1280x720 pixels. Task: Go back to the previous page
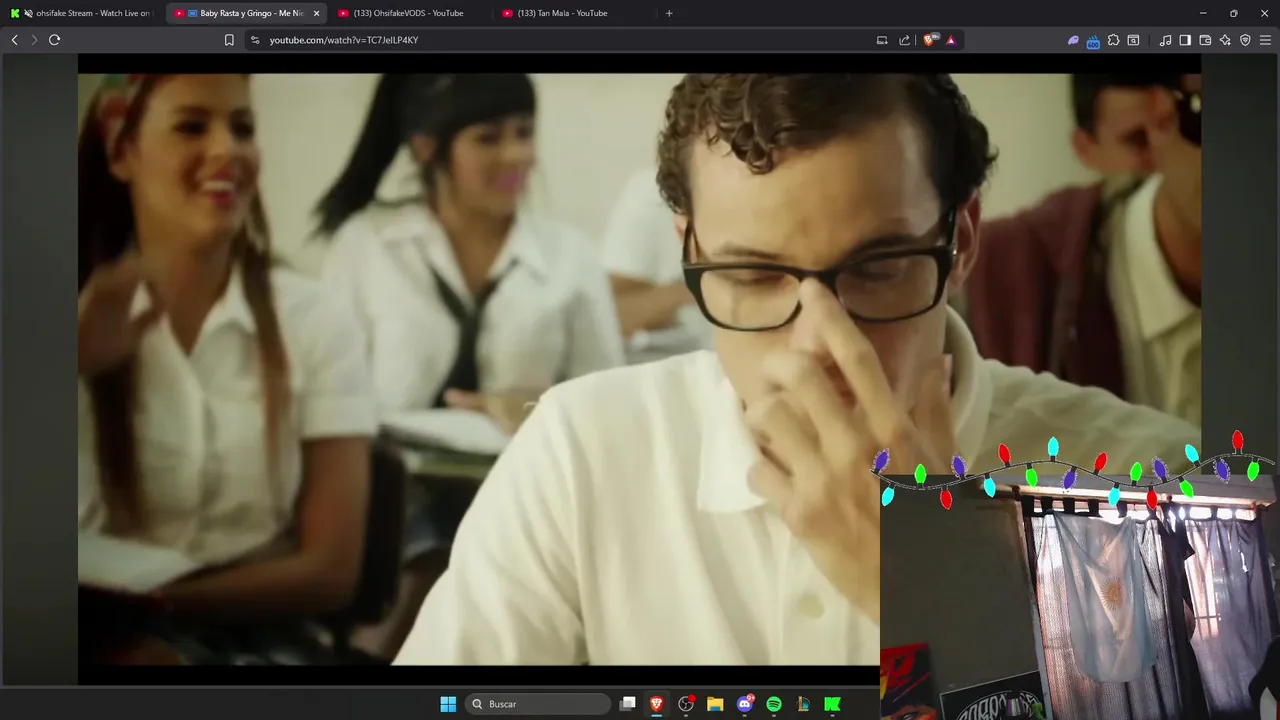point(14,40)
